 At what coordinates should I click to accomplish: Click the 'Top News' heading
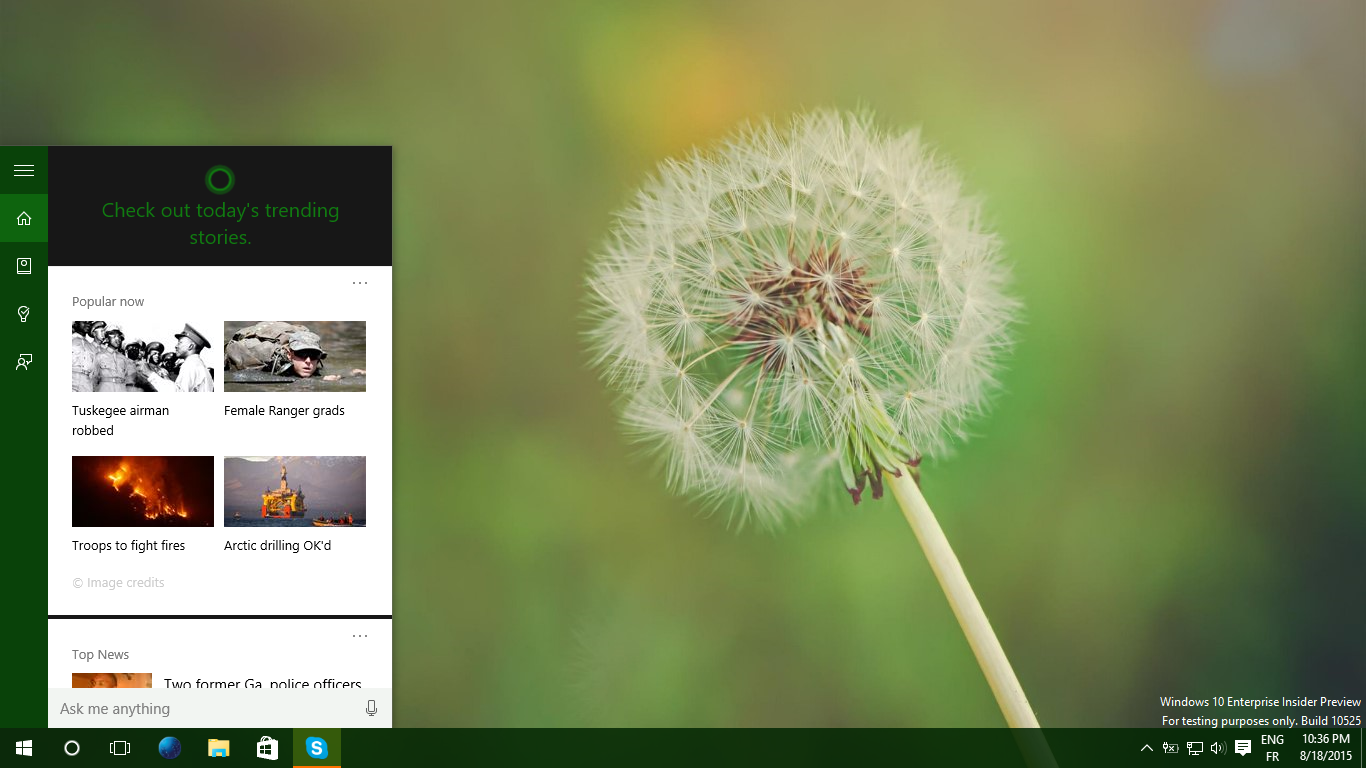coord(100,655)
